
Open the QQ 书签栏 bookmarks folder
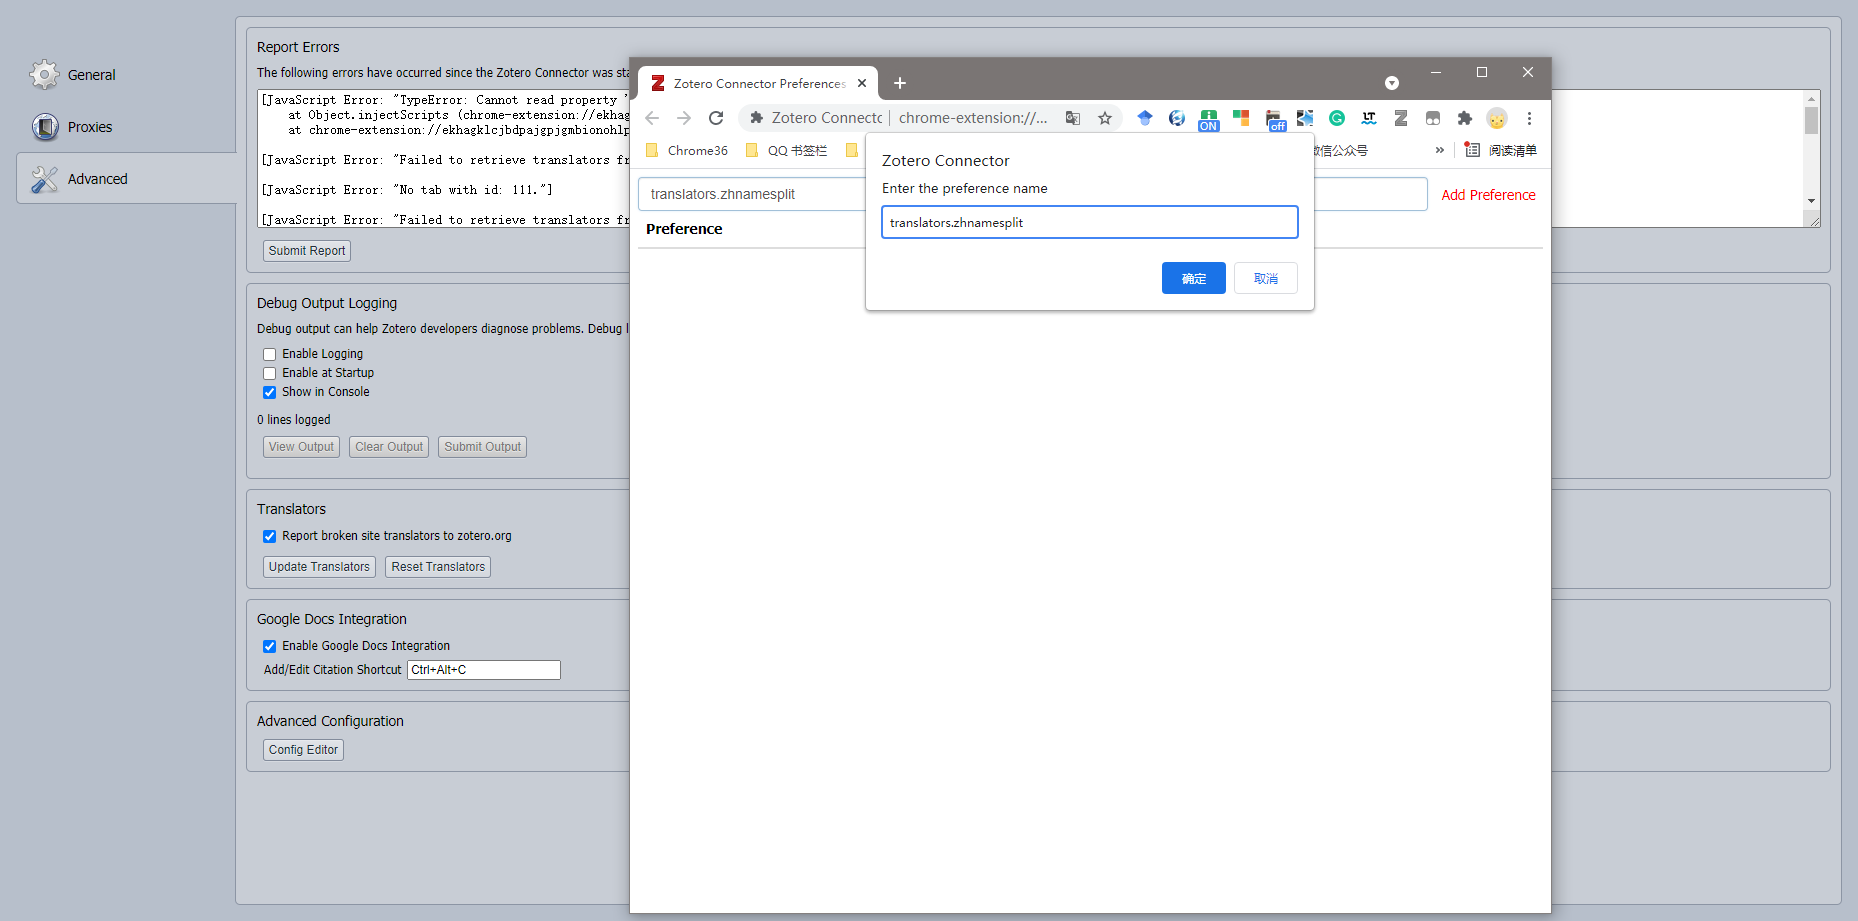click(787, 150)
